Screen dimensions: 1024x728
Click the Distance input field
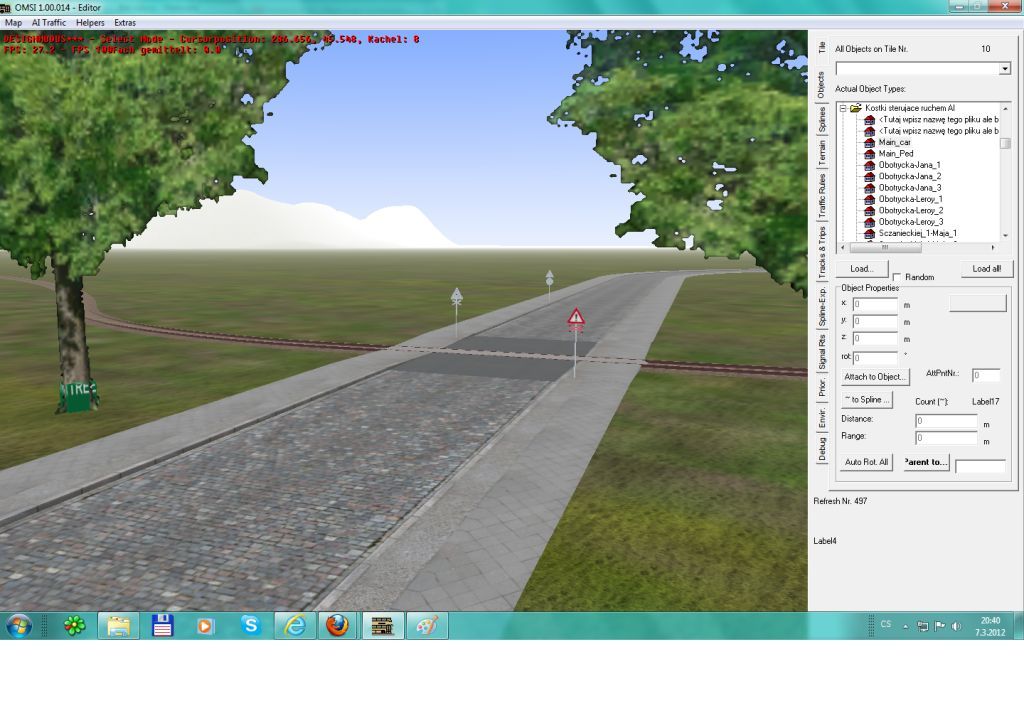pos(946,421)
